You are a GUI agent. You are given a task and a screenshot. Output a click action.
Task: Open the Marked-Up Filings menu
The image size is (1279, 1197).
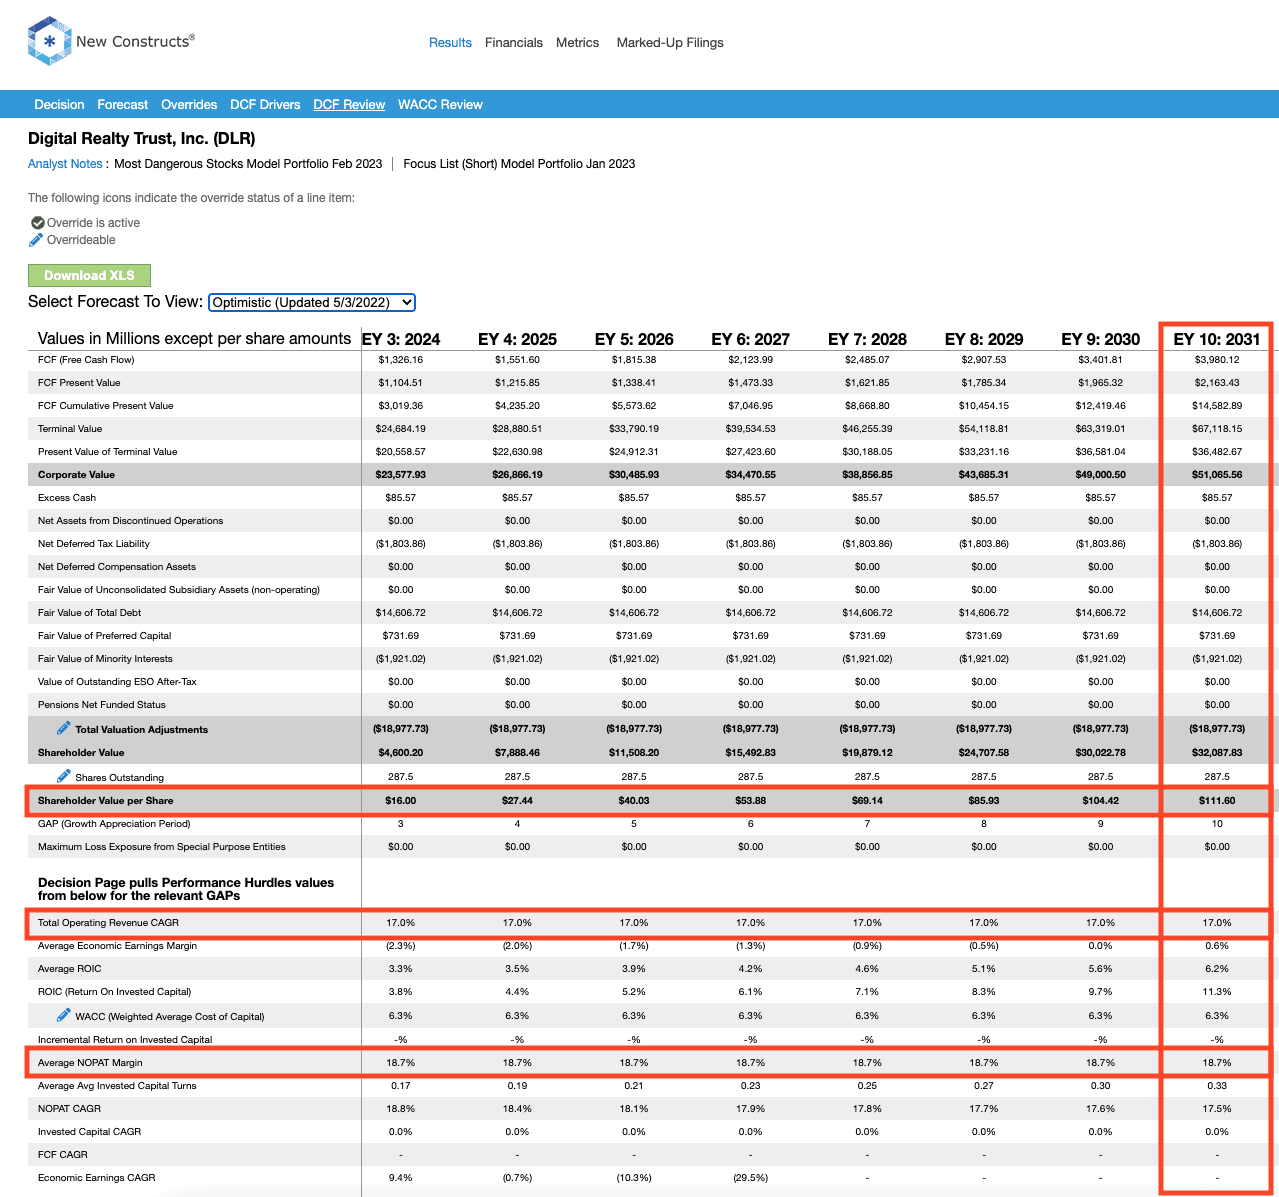pos(670,43)
